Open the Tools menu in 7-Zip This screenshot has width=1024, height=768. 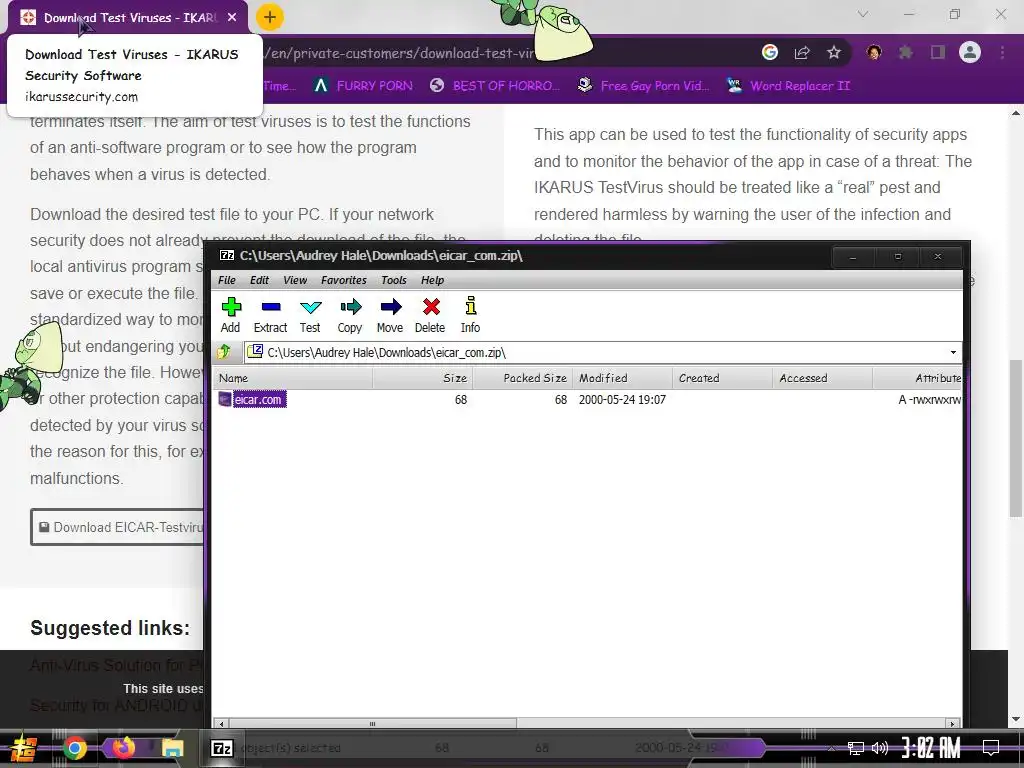point(394,280)
